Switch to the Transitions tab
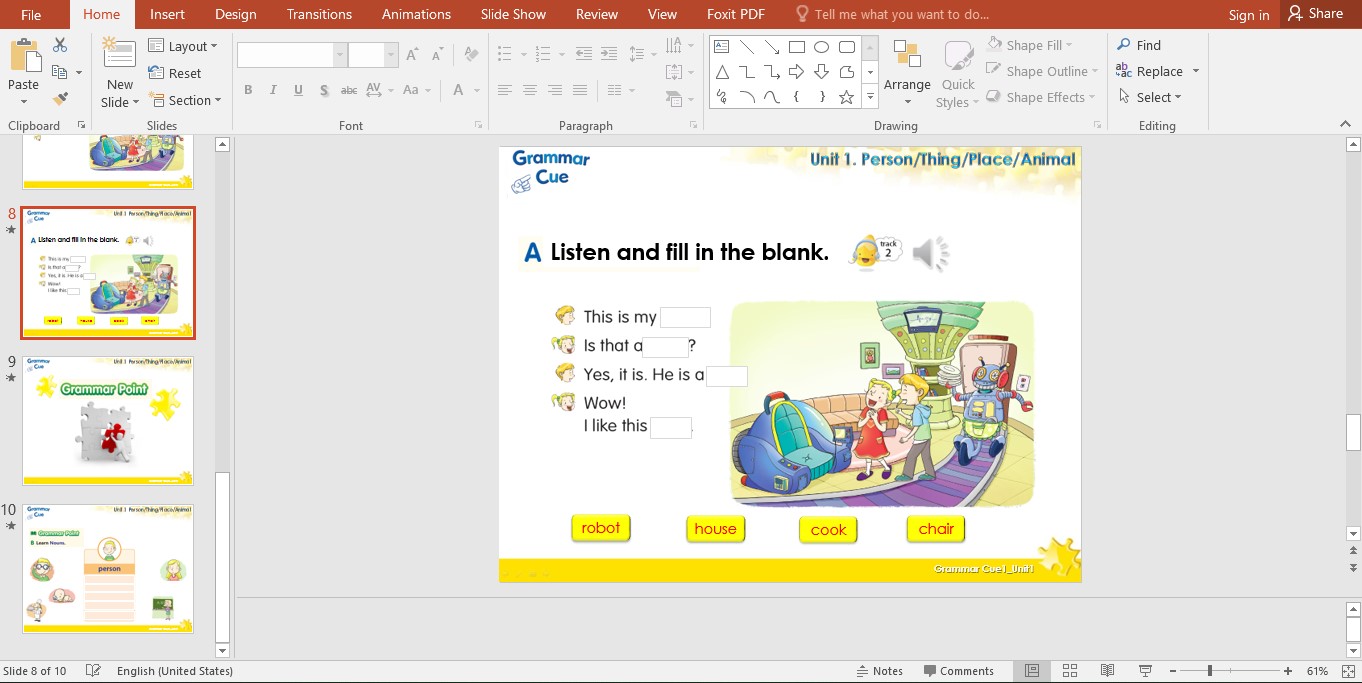This screenshot has width=1362, height=683. [x=319, y=14]
